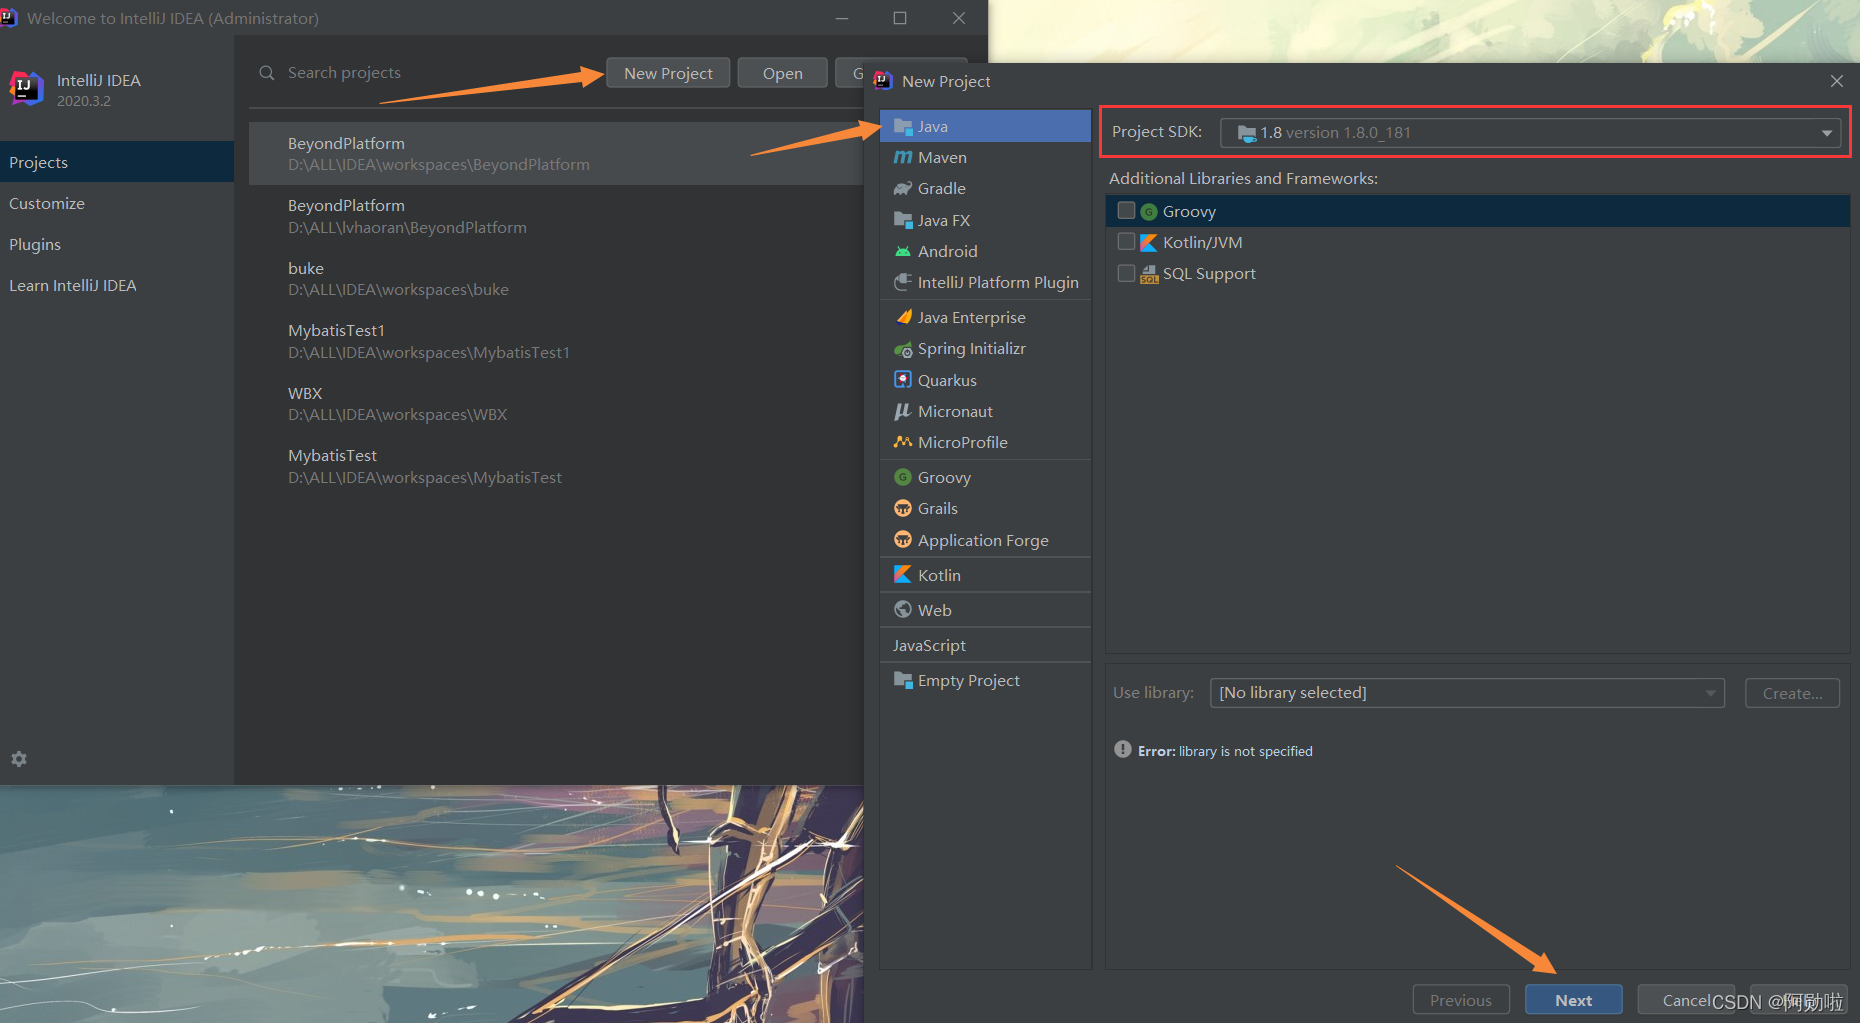Image resolution: width=1860 pixels, height=1023 pixels.
Task: Open the WBX recent project
Action: [556, 404]
